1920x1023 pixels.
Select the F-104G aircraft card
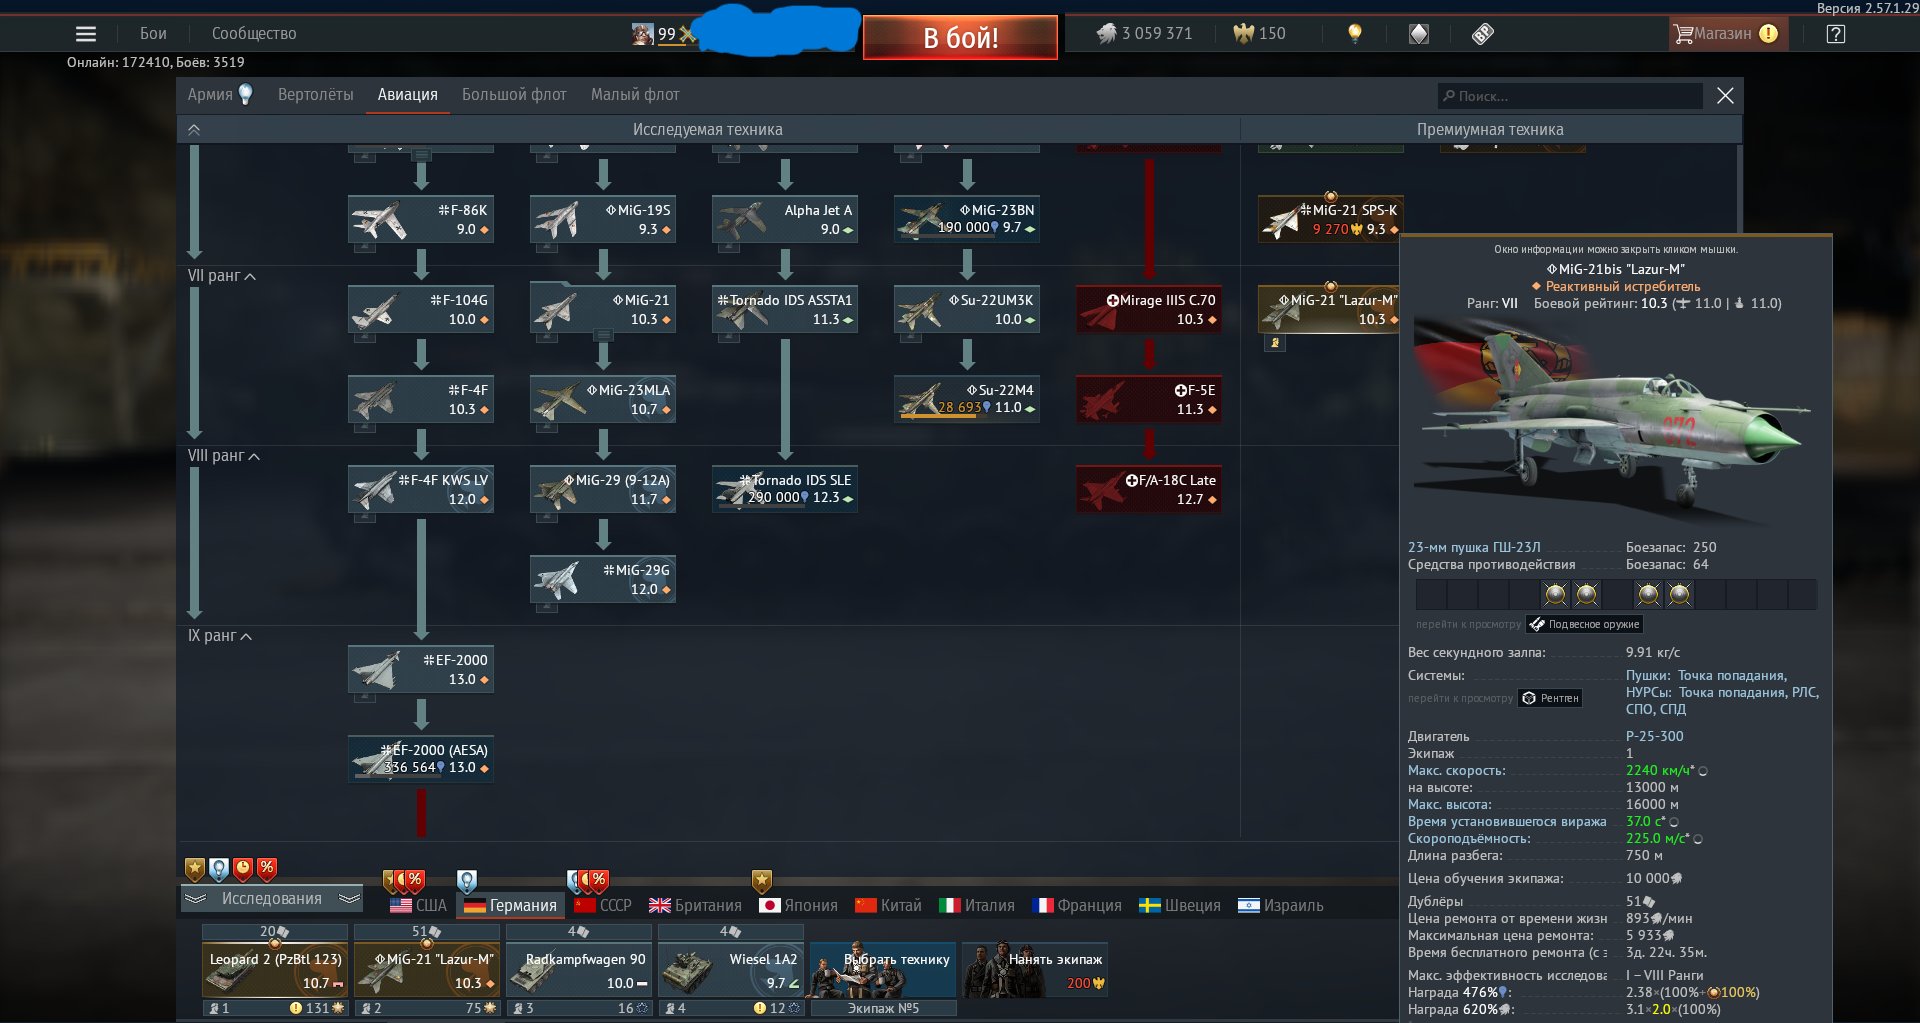click(x=421, y=310)
